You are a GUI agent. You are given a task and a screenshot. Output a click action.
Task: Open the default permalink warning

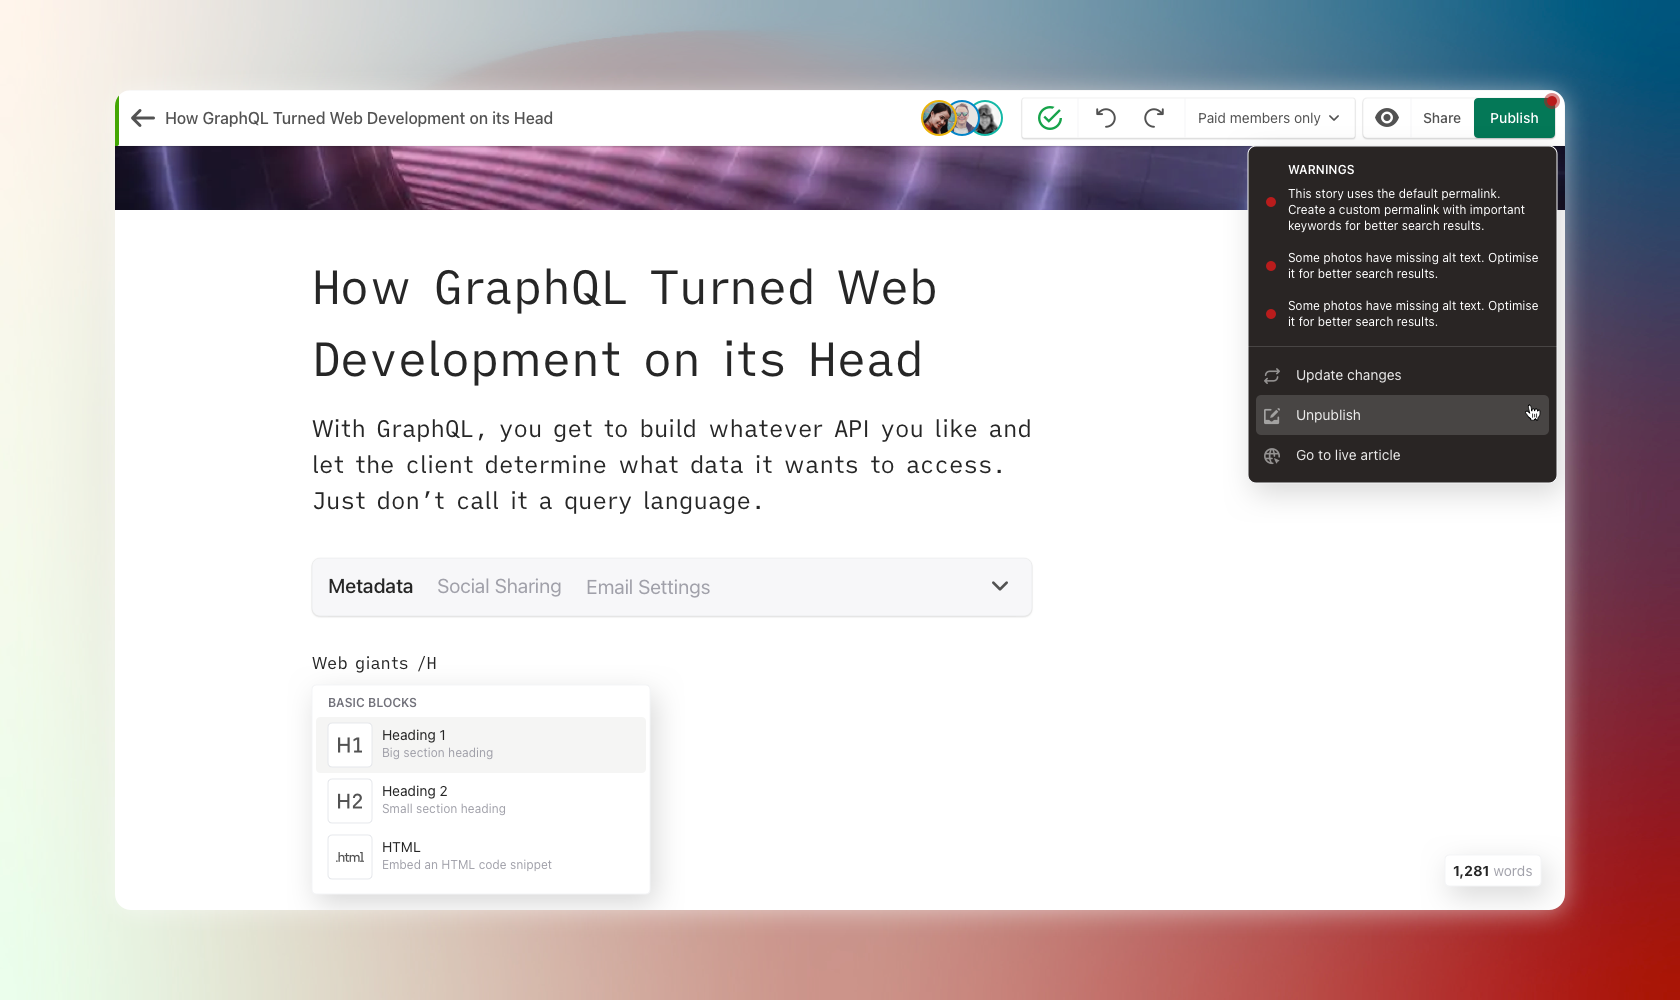[x=1406, y=210]
